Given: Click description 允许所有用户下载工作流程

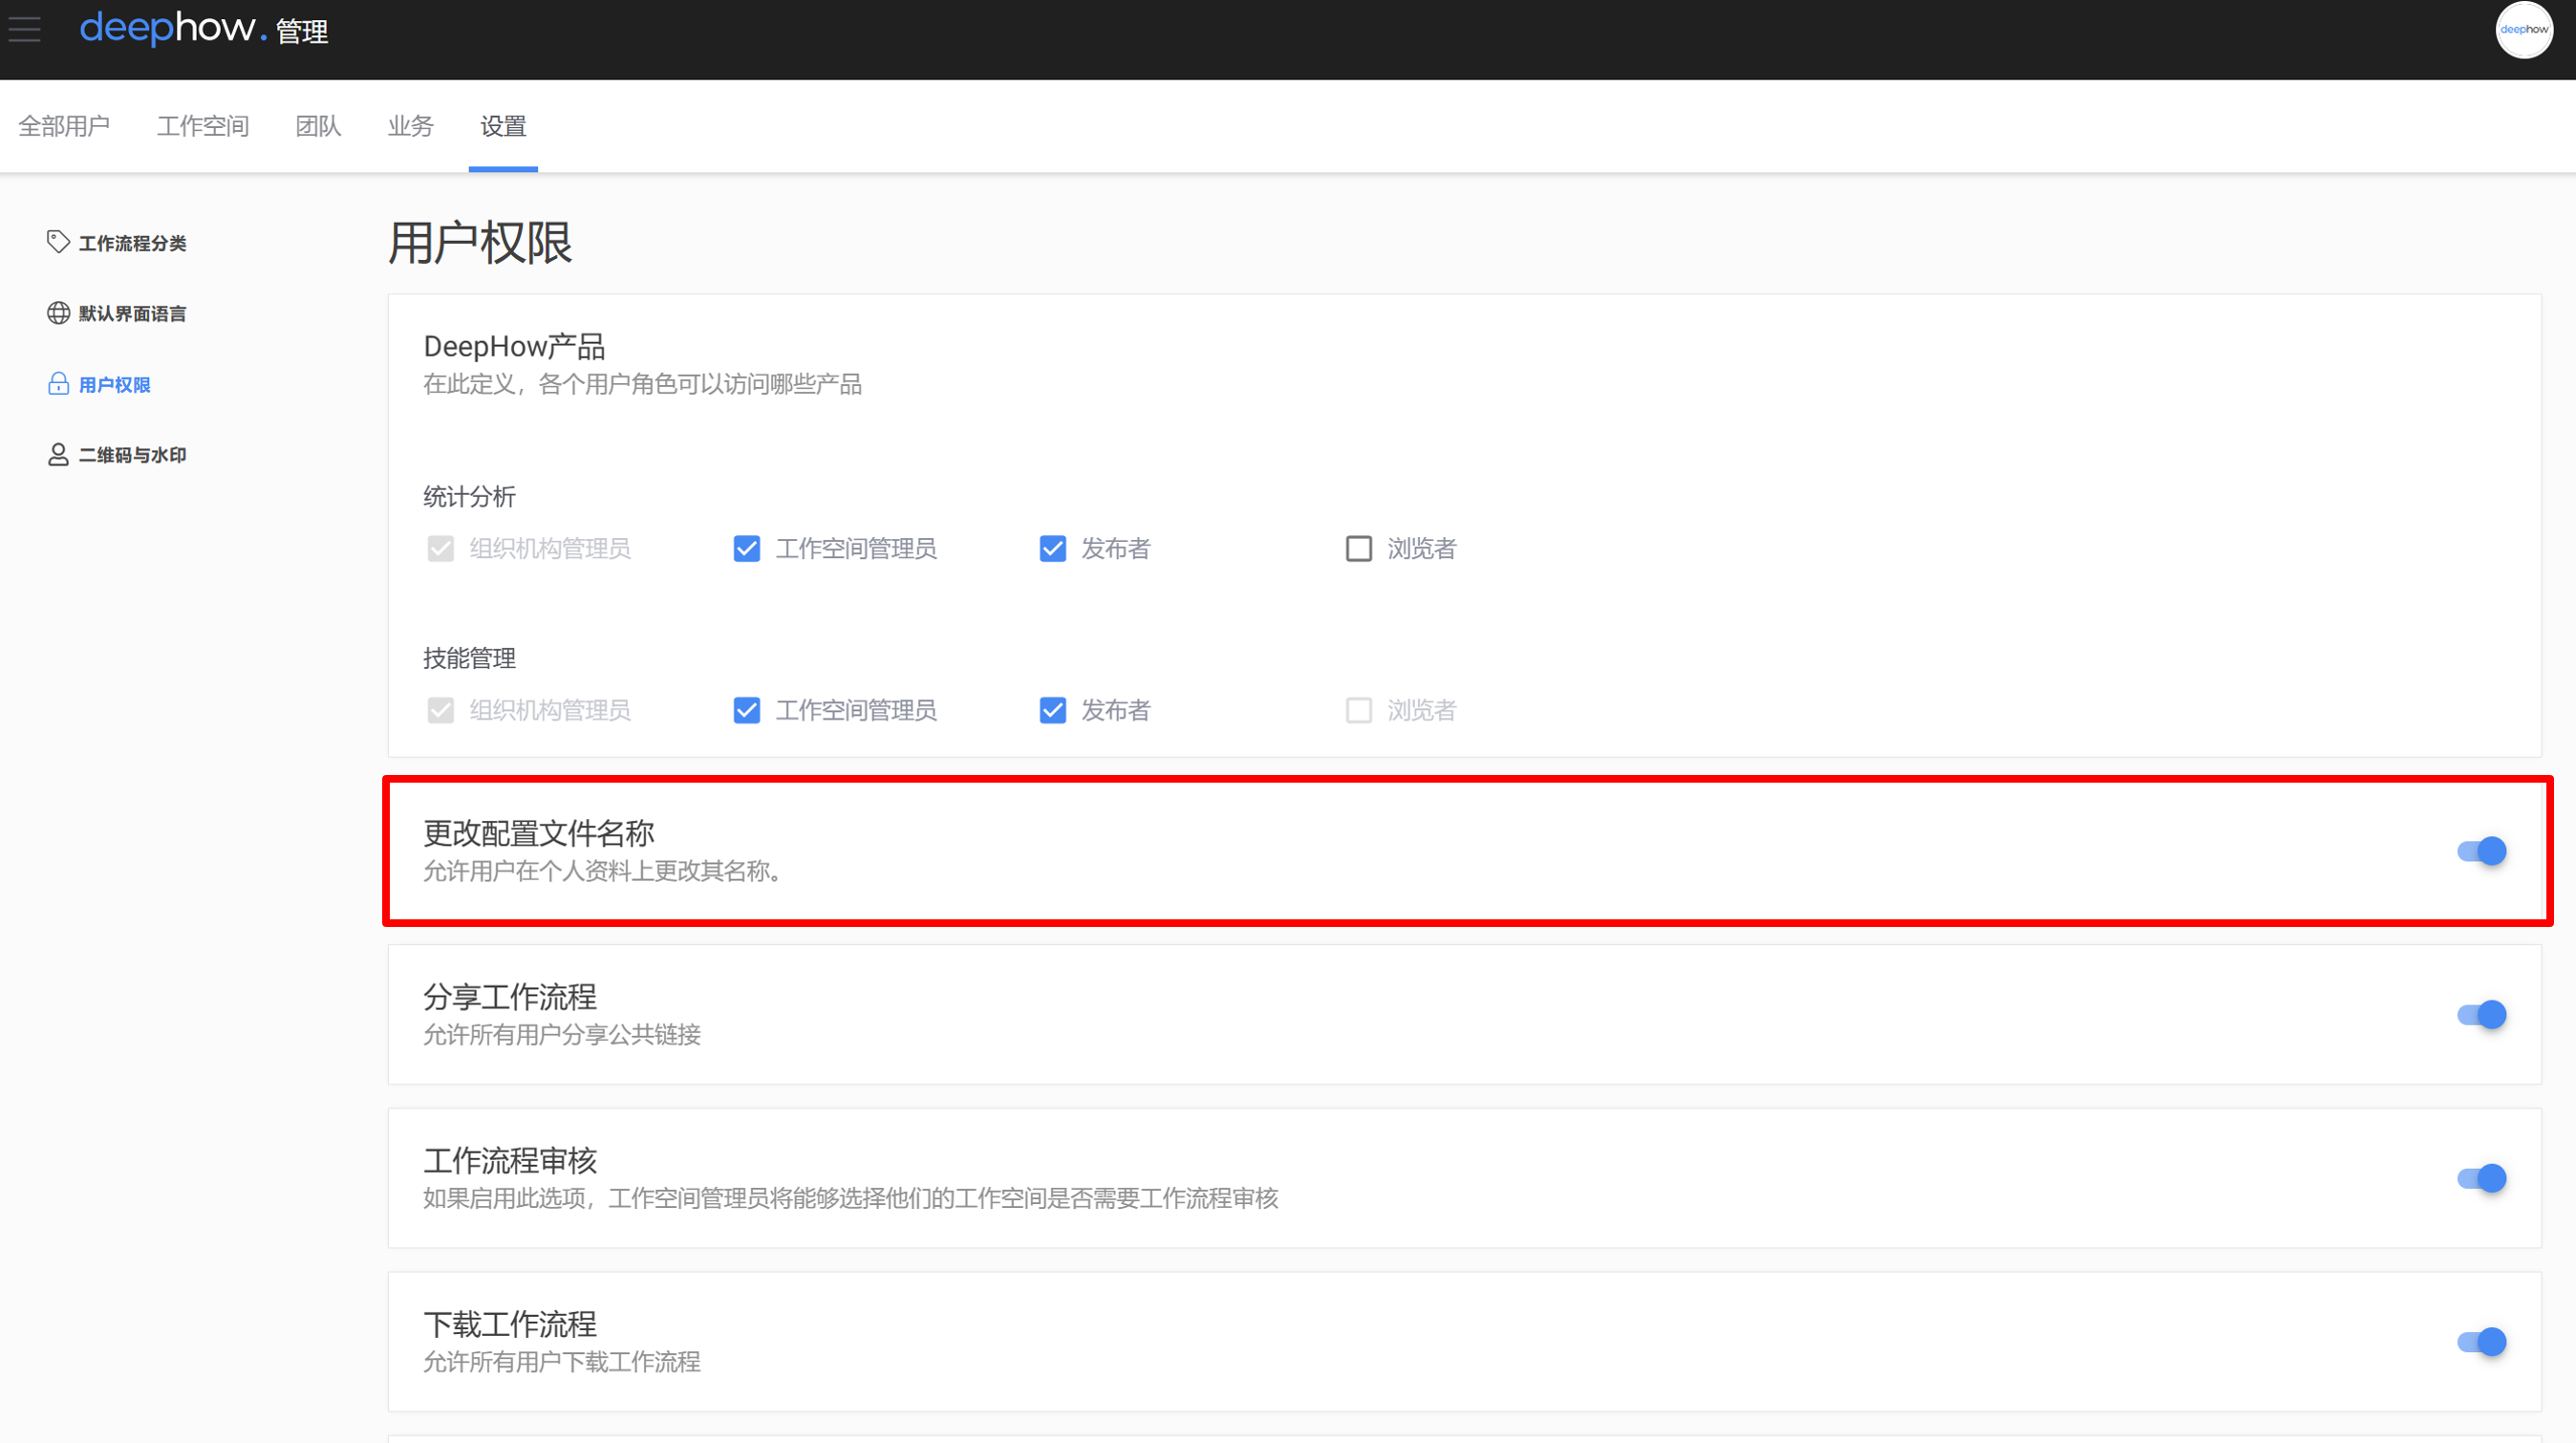Looking at the screenshot, I should 562,1362.
